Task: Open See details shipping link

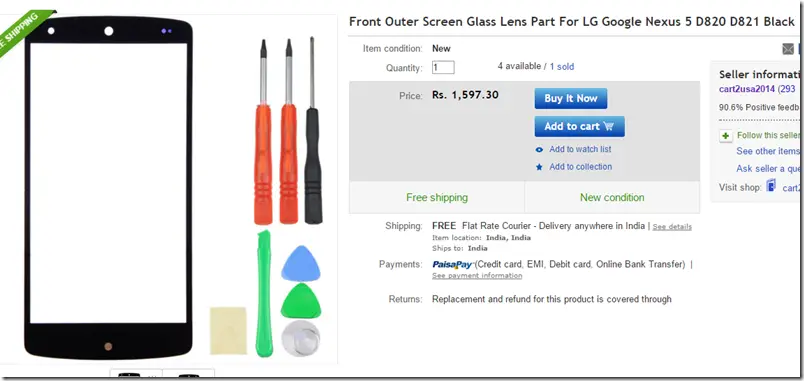Action: point(672,227)
